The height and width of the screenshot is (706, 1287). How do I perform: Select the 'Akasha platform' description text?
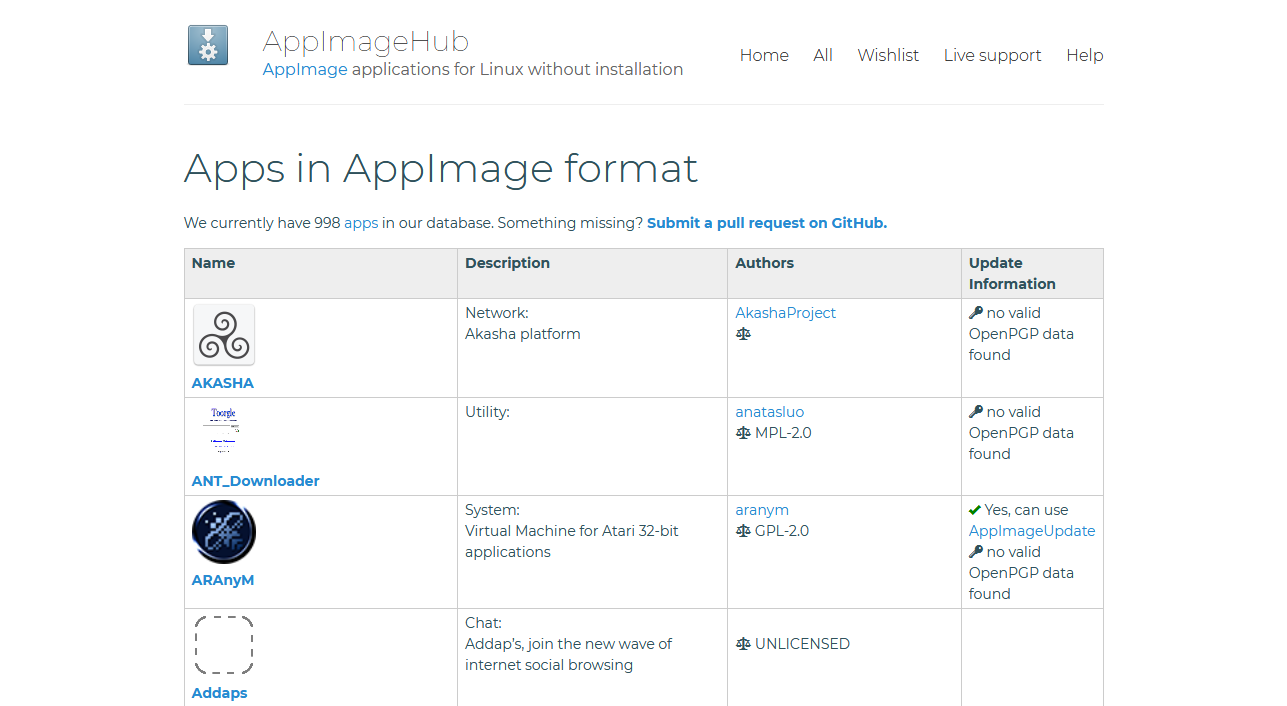click(x=523, y=334)
